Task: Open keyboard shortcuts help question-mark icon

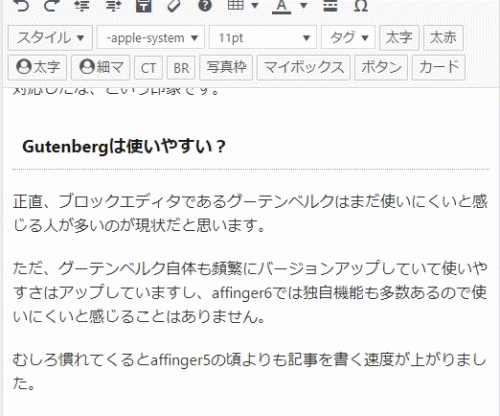Action: coord(205,5)
